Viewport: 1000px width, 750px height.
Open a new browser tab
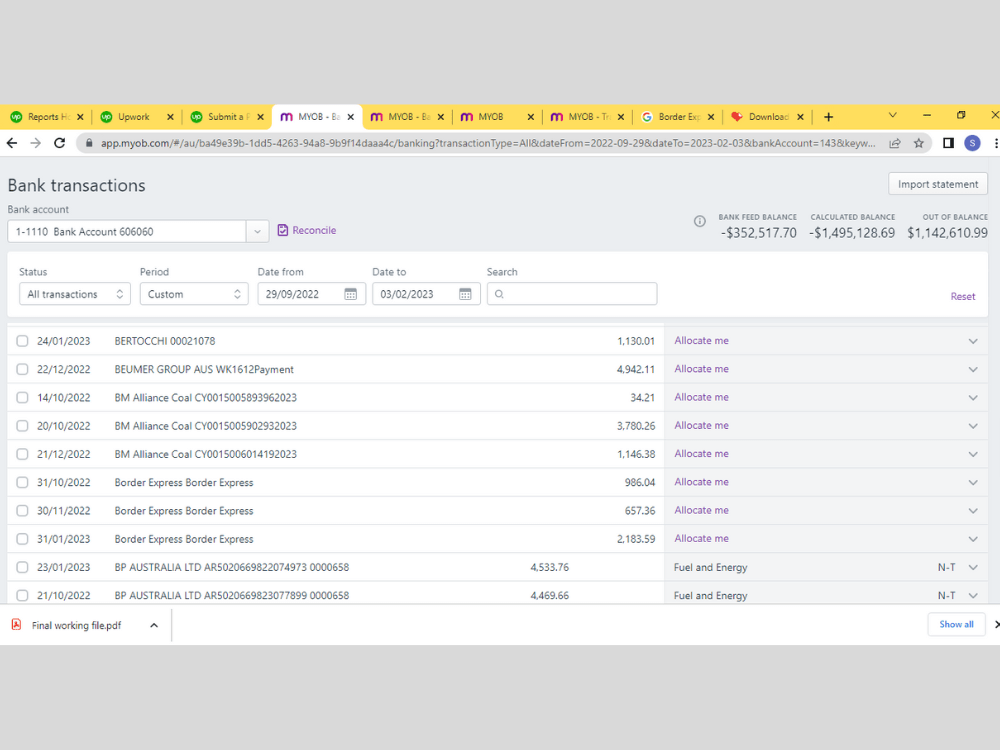(x=828, y=117)
